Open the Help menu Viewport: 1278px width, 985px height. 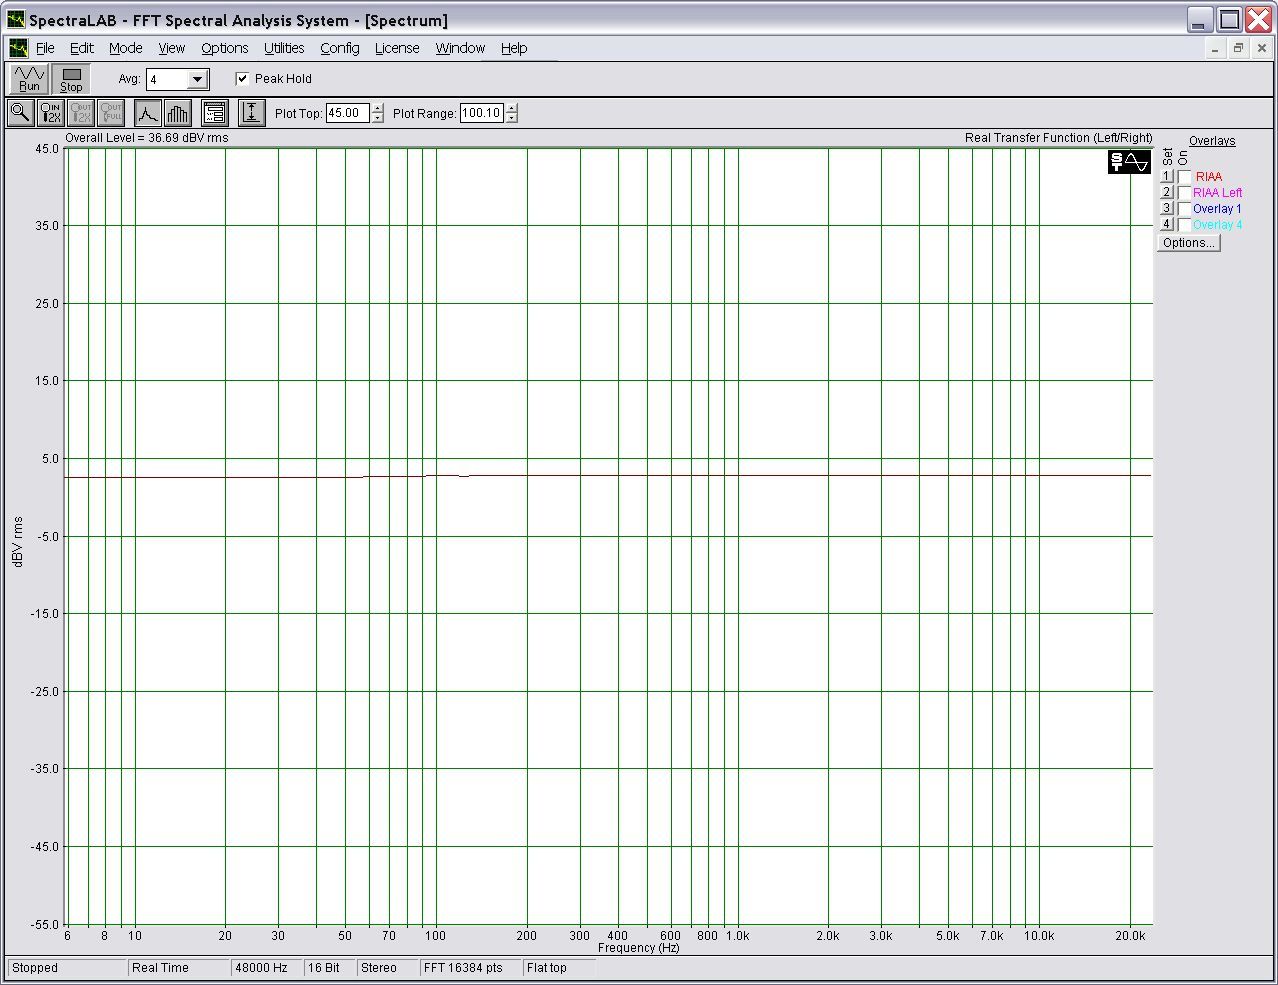coord(514,48)
